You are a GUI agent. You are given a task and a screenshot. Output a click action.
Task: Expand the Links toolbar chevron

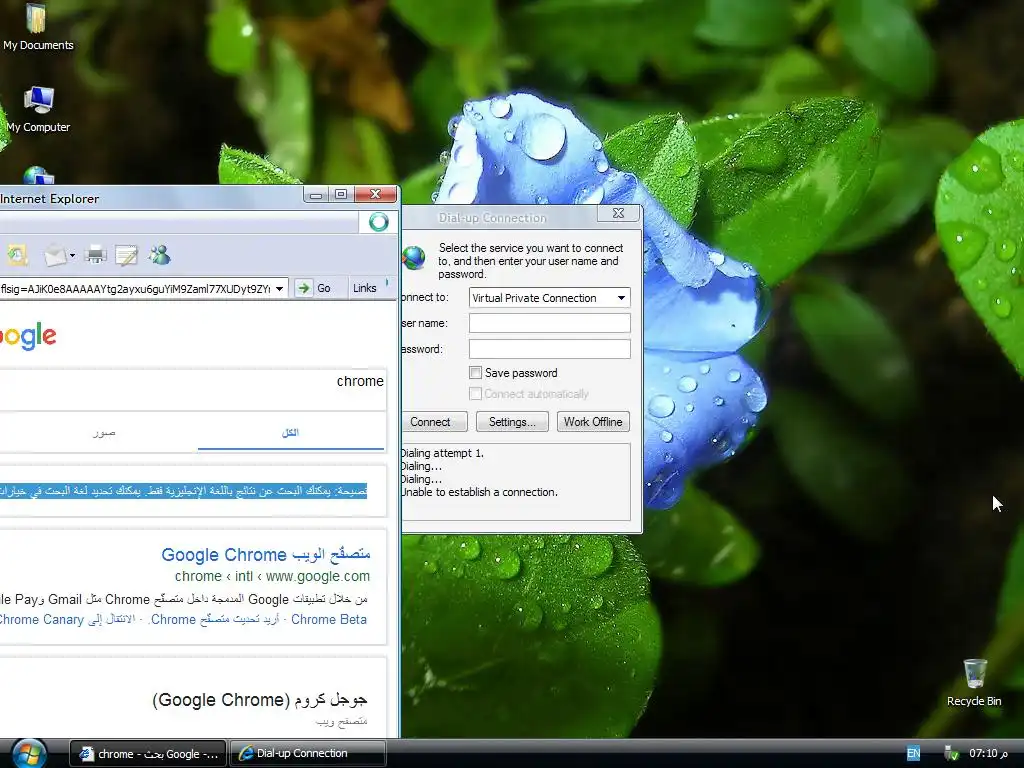387,283
